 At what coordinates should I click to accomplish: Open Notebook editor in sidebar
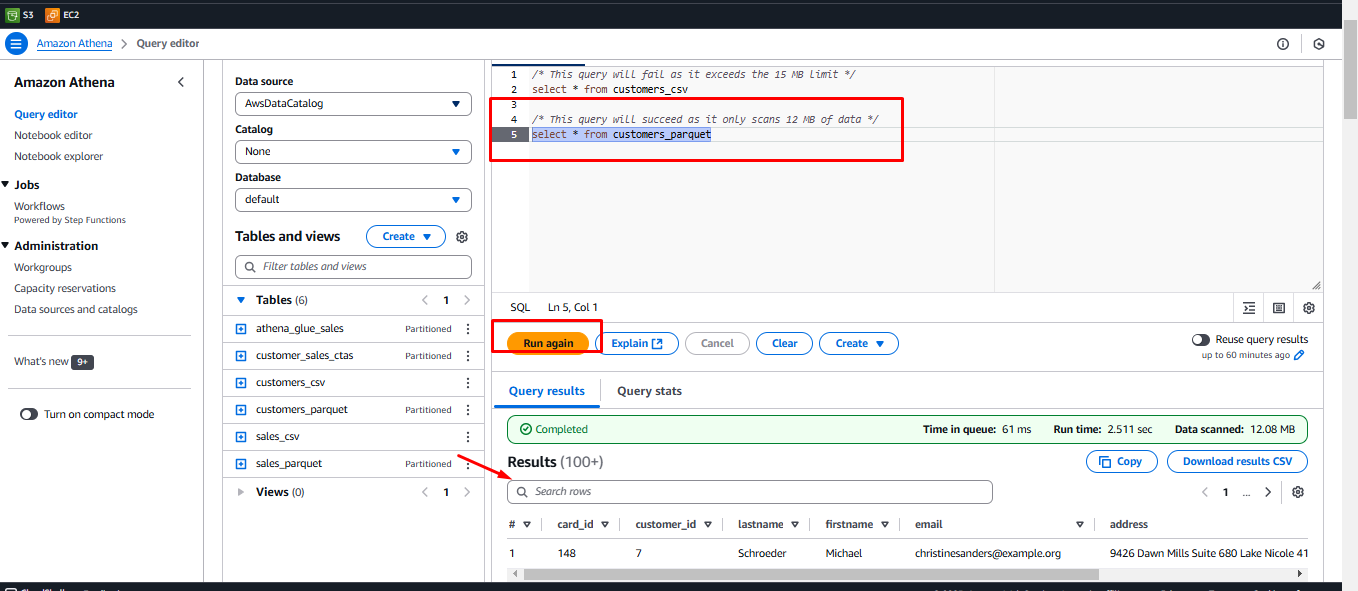[x=53, y=135]
